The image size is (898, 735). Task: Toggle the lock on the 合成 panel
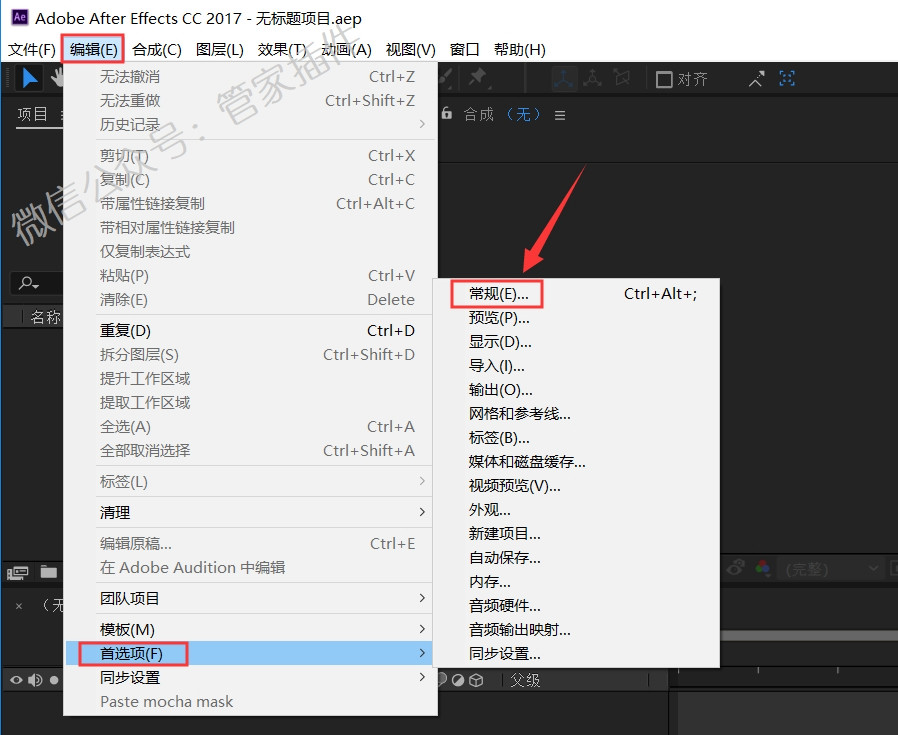click(x=447, y=113)
